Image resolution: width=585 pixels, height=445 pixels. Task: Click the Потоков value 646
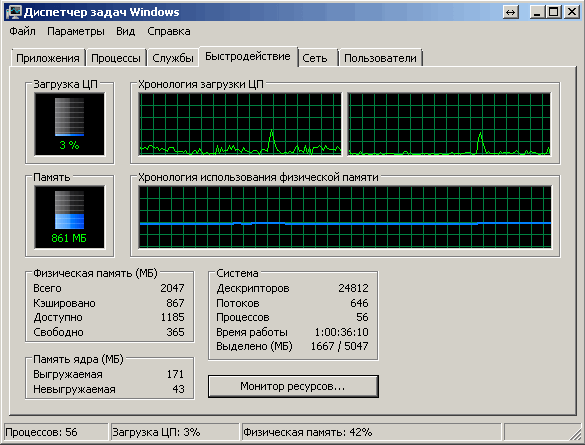click(359, 303)
